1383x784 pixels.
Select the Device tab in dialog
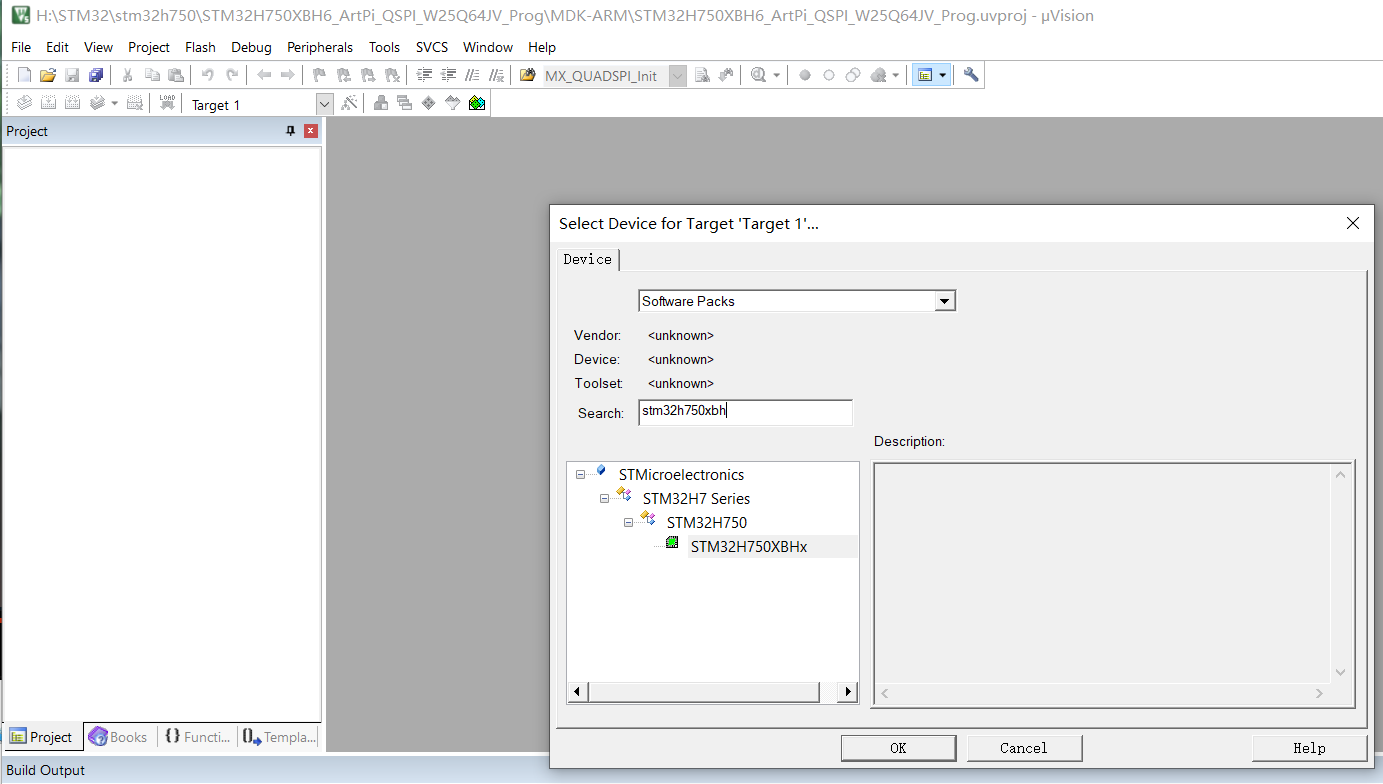587,259
